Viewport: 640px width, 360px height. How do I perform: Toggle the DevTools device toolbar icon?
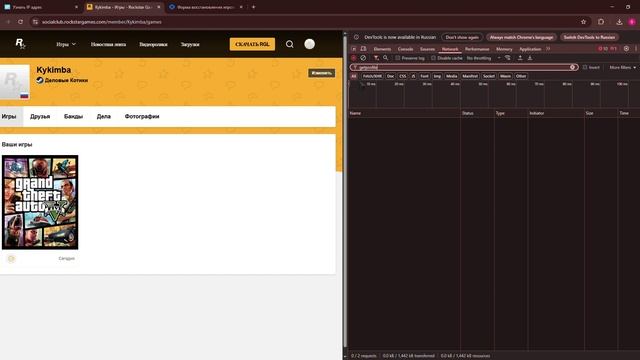point(363,49)
